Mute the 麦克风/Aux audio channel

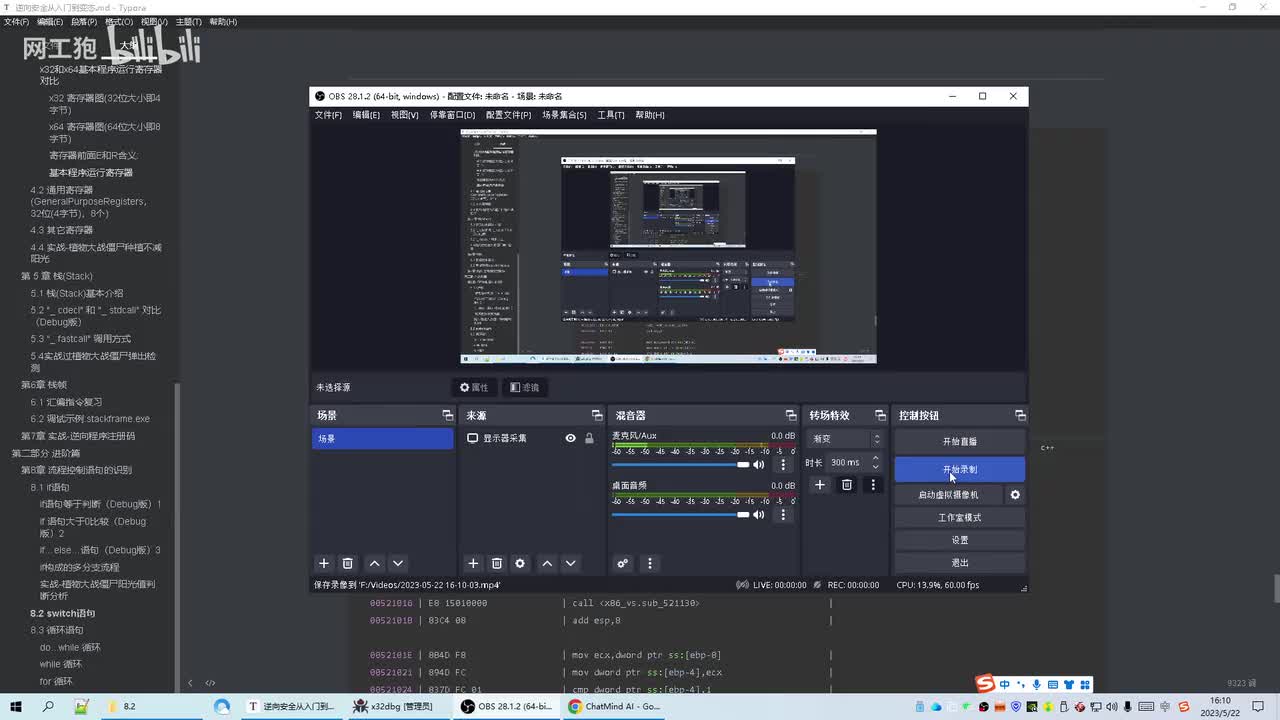pyautogui.click(x=759, y=465)
